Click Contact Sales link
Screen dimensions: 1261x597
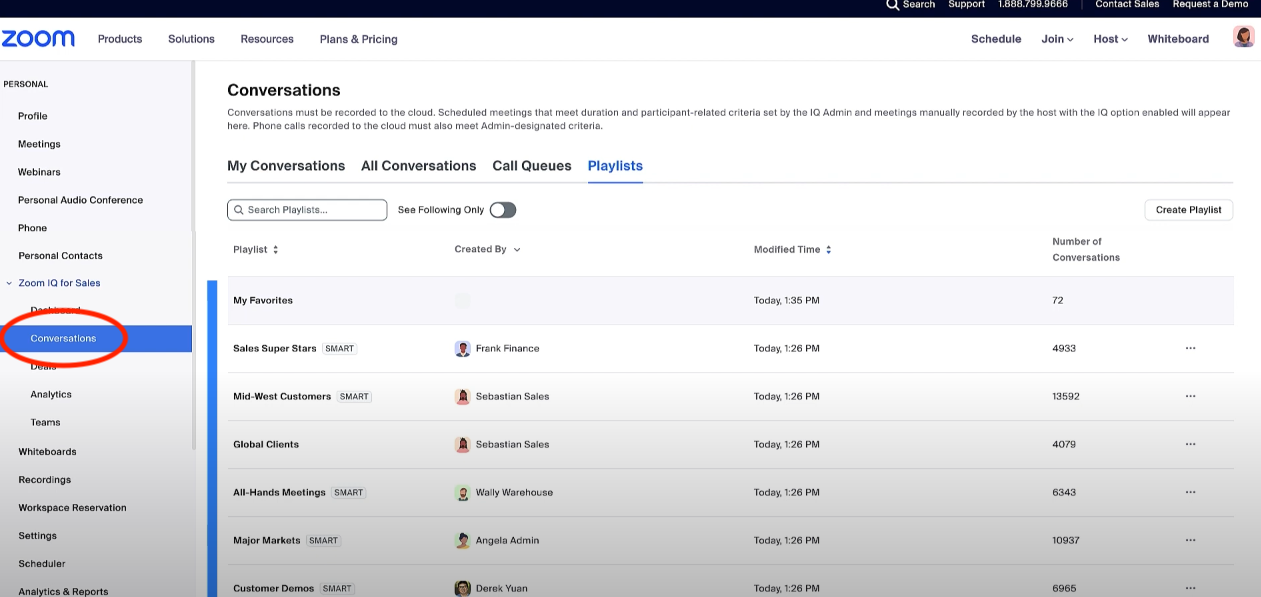coord(1127,5)
